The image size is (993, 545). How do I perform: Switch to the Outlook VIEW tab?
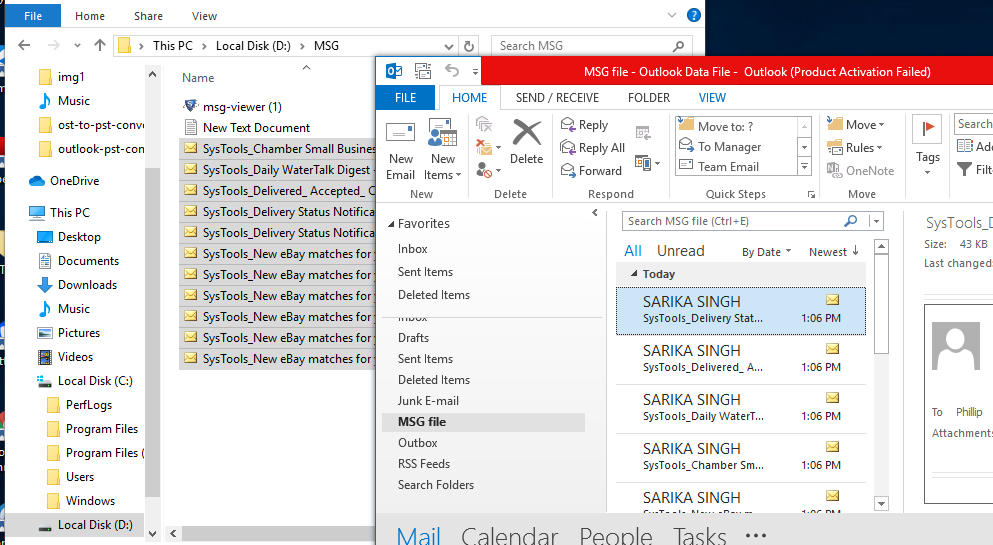point(712,97)
